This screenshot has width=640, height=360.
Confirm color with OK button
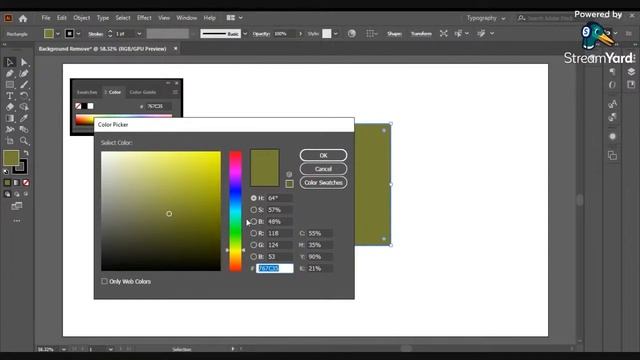(x=323, y=156)
